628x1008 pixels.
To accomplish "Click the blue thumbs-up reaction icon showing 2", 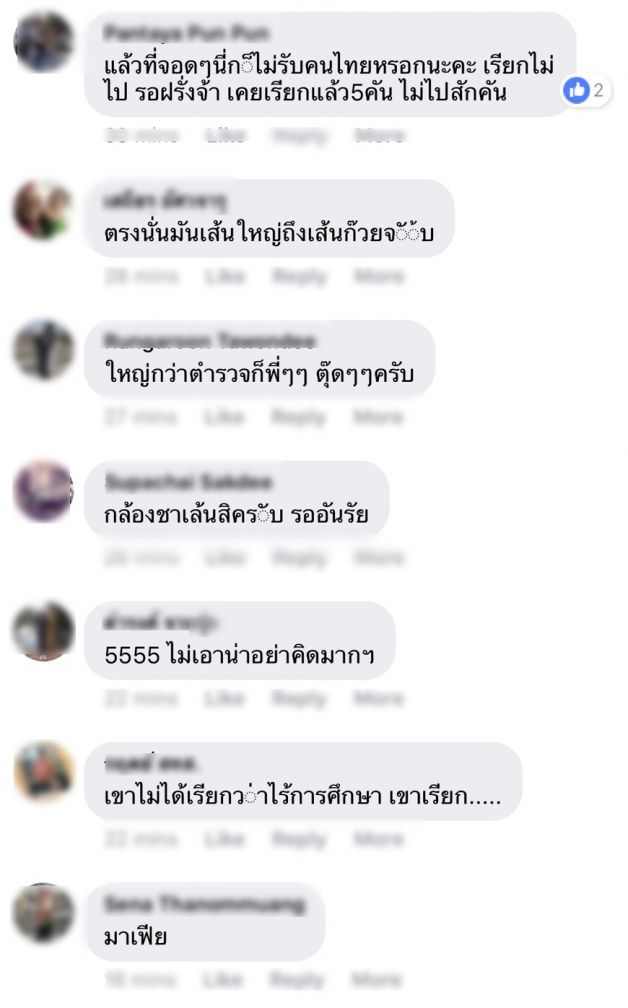I will (577, 90).
